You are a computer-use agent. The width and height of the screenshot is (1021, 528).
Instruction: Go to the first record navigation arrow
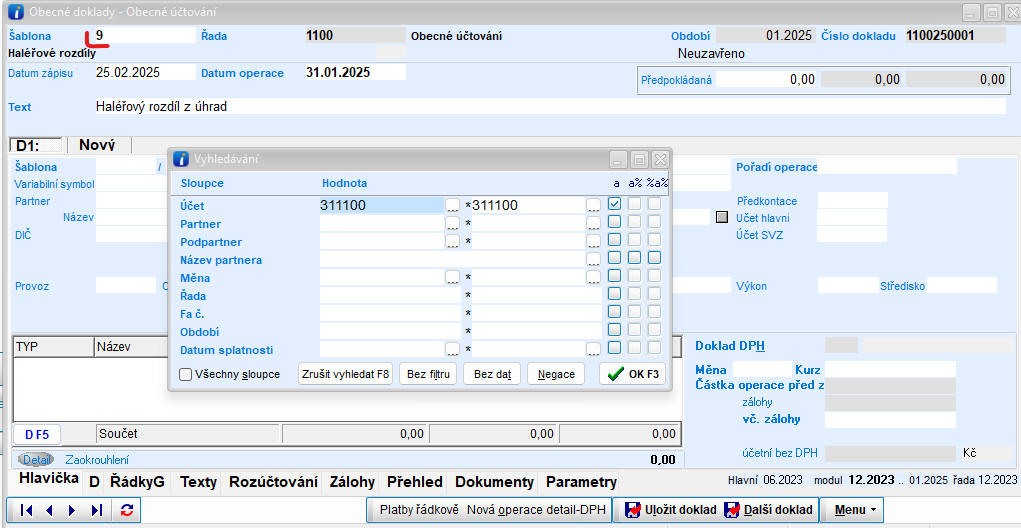coord(28,510)
